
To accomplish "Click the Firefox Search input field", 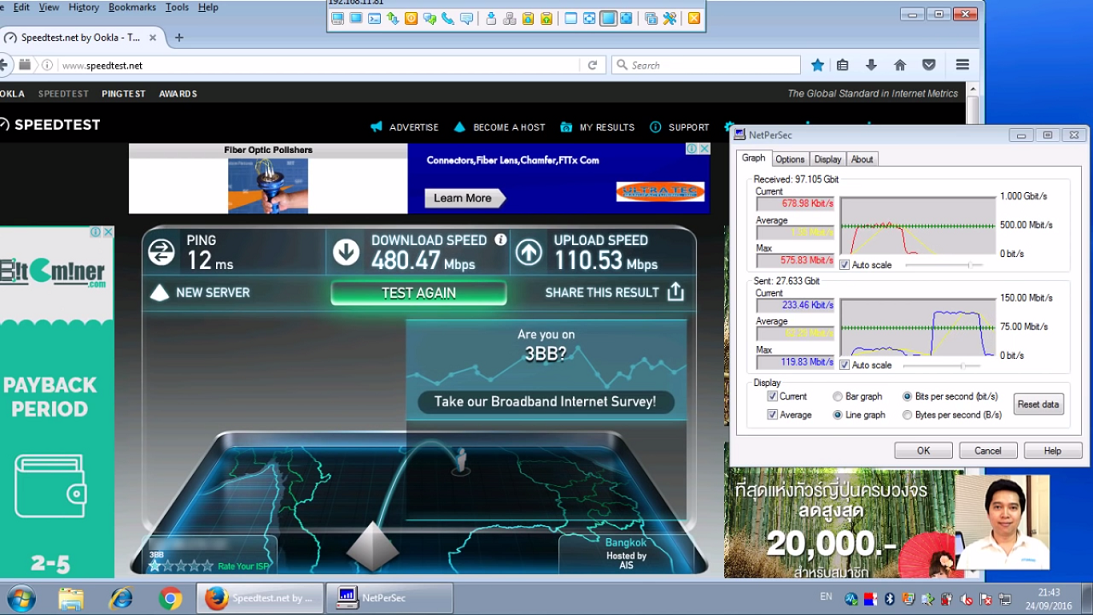I will 706,65.
